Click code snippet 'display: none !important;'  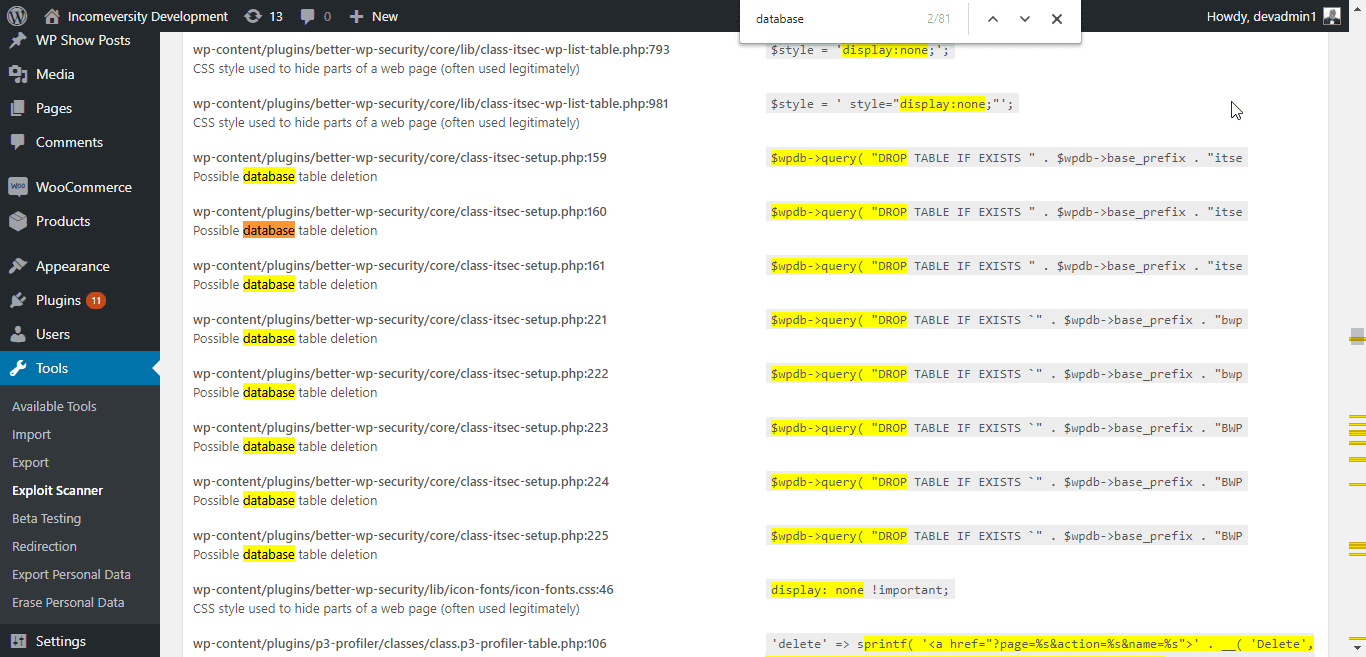coord(860,590)
